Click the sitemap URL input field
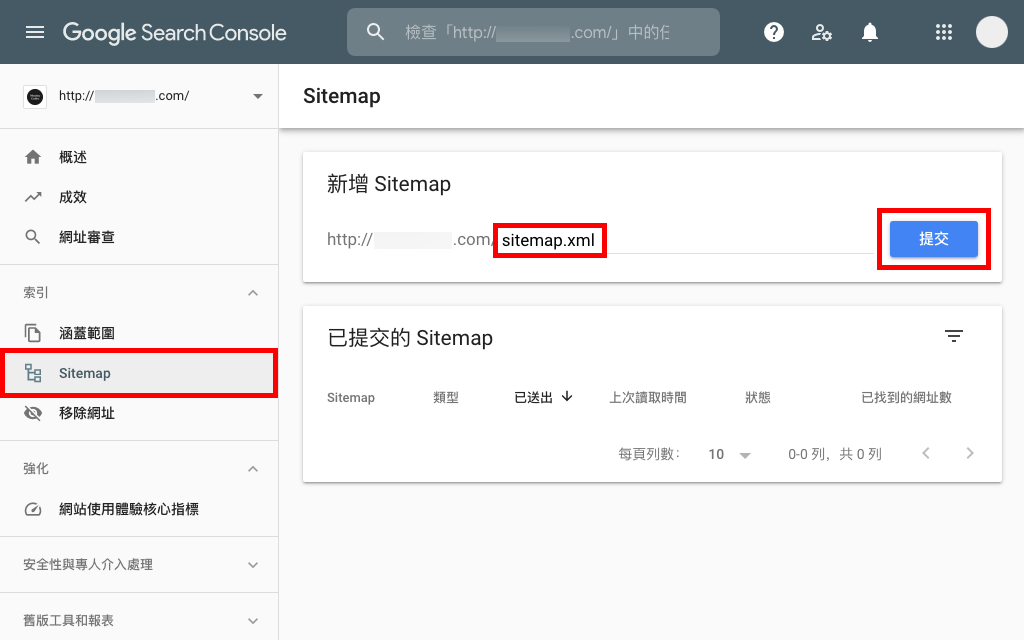Image resolution: width=1024 pixels, height=640 pixels. pyautogui.click(x=684, y=240)
